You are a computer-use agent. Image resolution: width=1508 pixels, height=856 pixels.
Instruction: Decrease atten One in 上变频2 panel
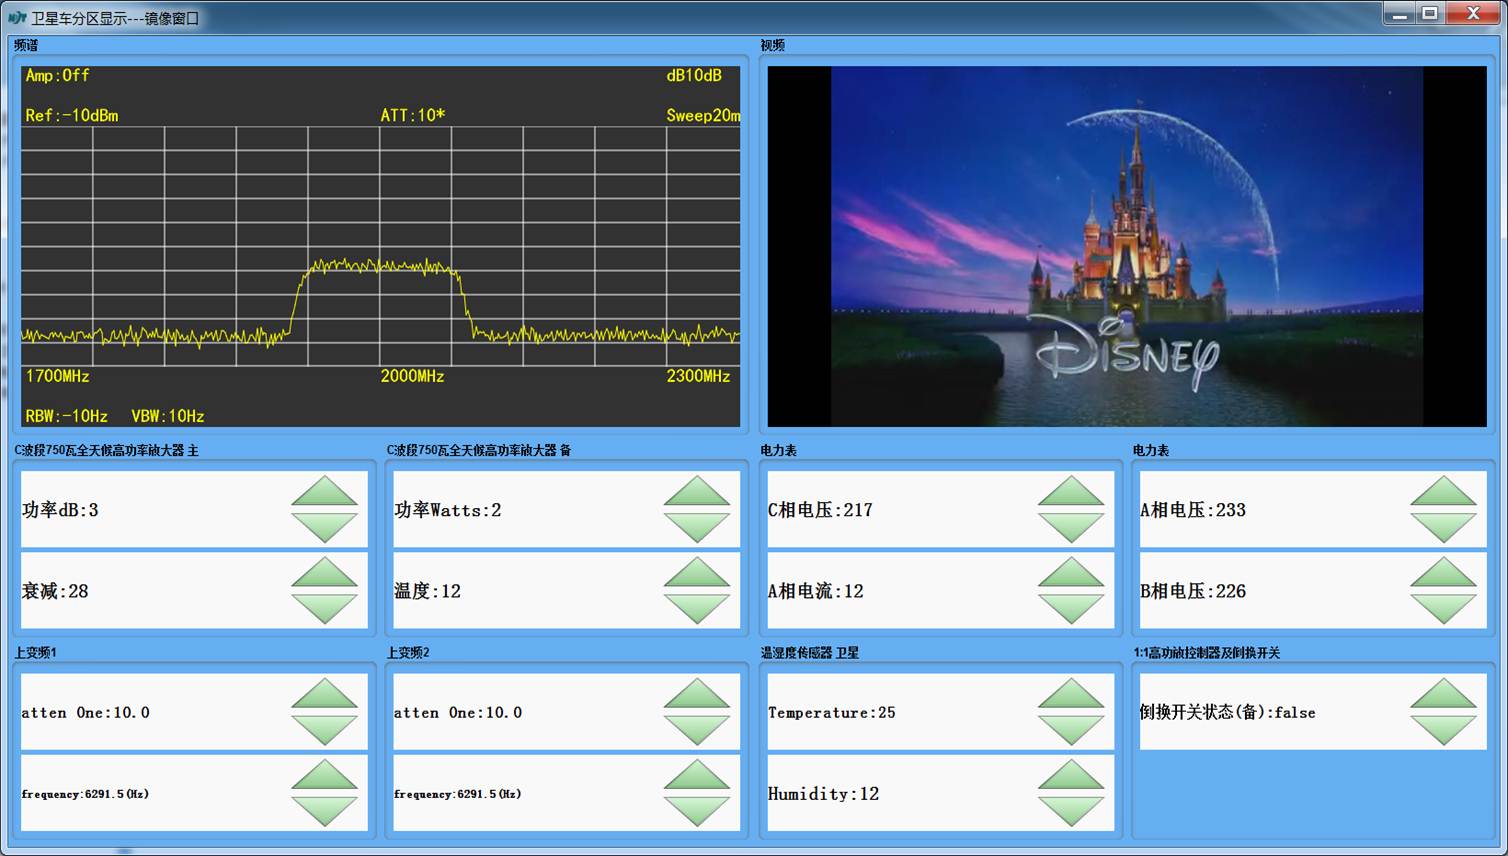pyautogui.click(x=697, y=730)
